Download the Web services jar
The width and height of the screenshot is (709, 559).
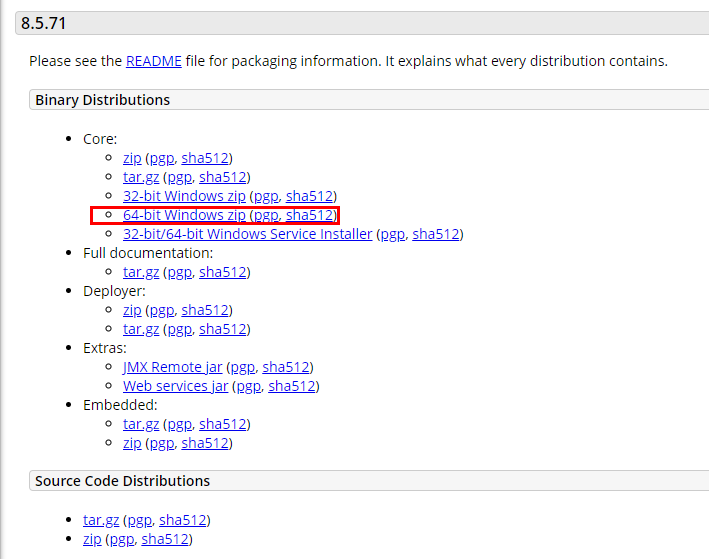point(175,386)
